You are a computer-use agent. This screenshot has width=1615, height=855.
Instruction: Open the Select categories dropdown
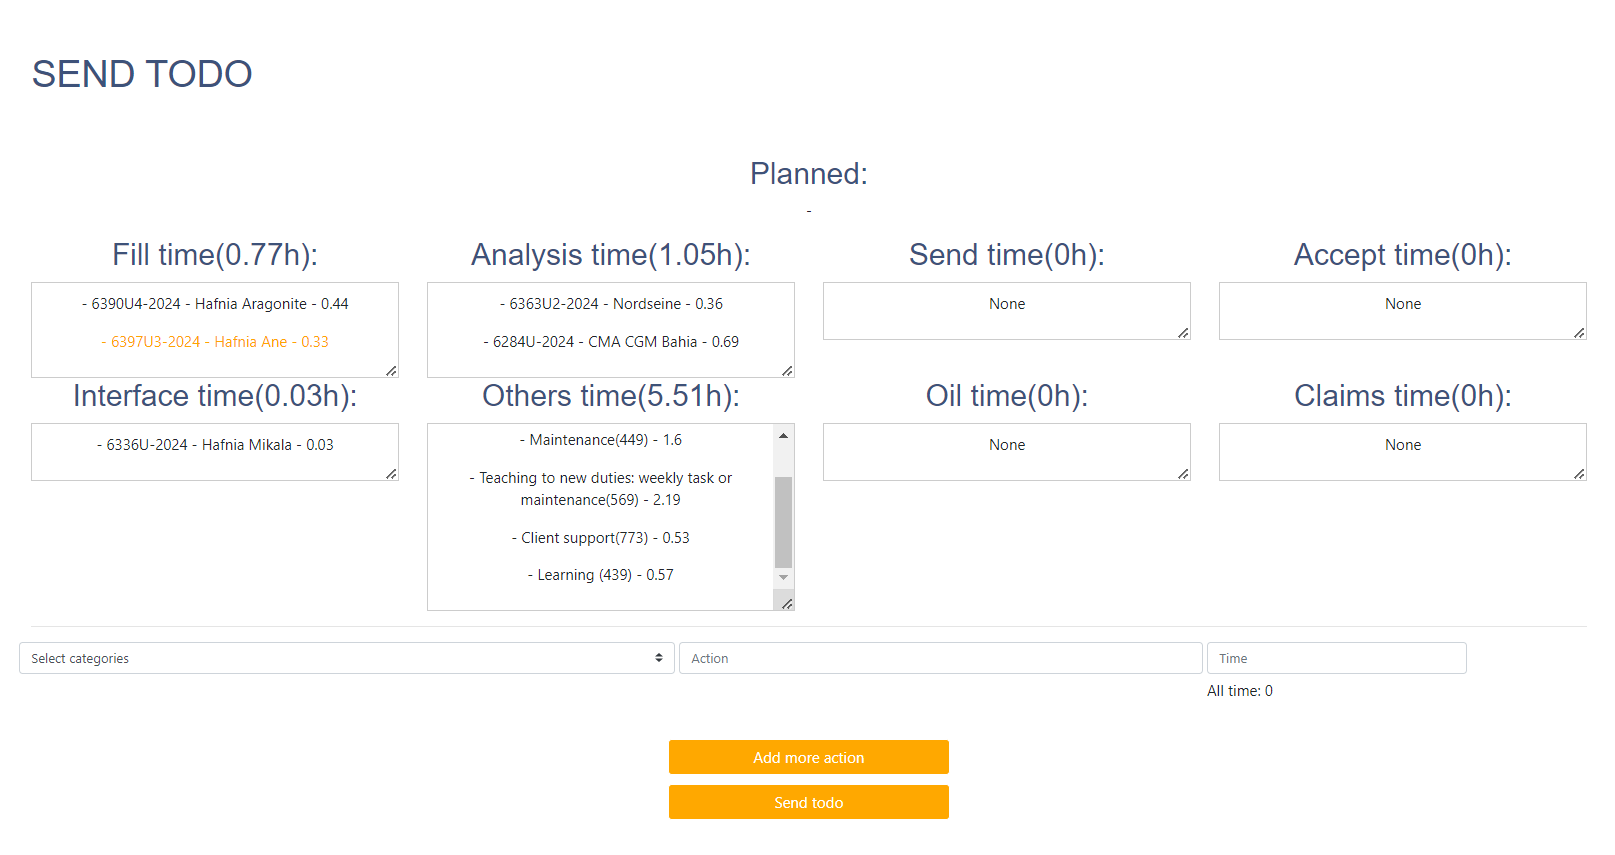tap(346, 658)
